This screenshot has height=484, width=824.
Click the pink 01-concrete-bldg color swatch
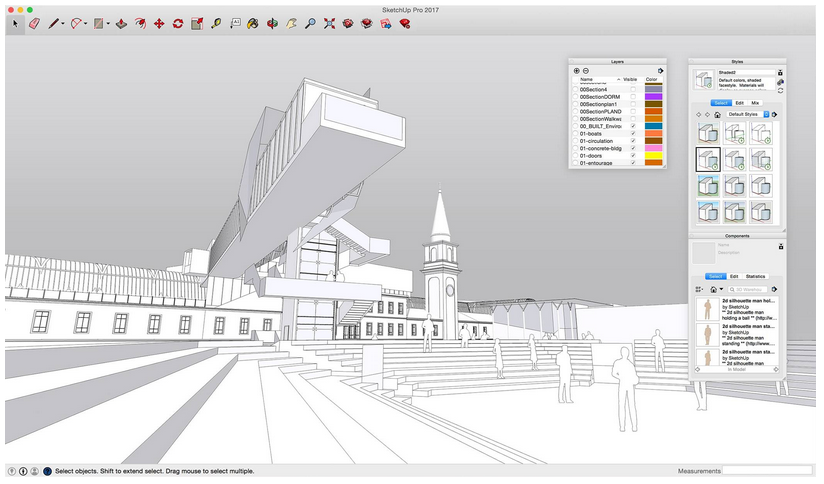coord(653,148)
